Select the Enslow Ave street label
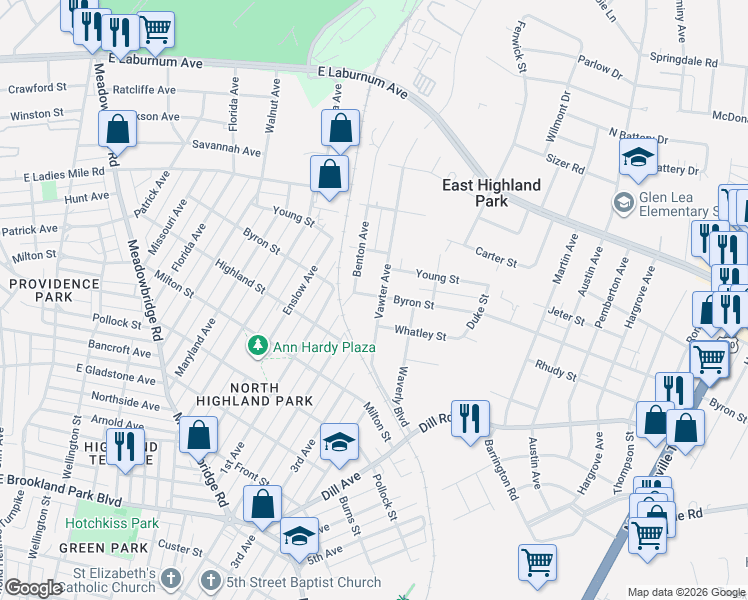The height and width of the screenshot is (600, 748). [x=300, y=290]
